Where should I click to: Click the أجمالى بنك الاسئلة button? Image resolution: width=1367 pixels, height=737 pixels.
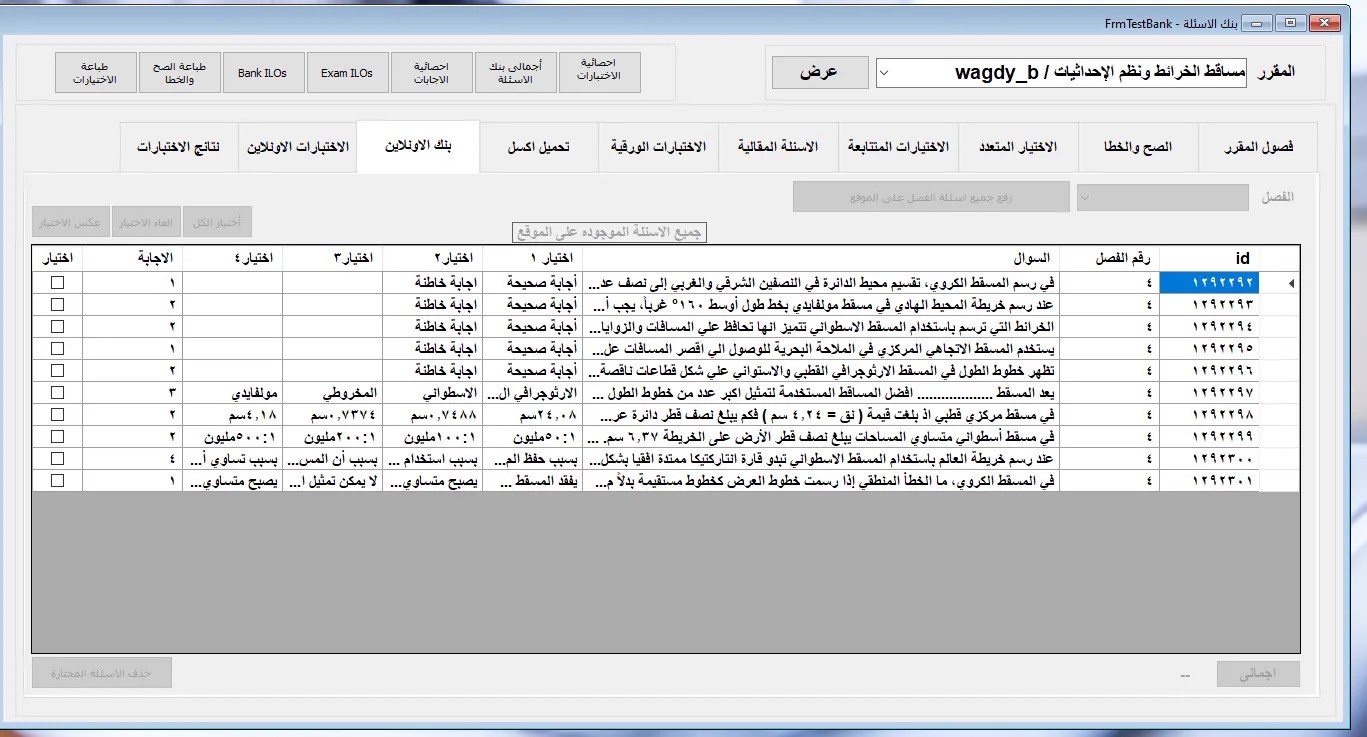pyautogui.click(x=515, y=72)
